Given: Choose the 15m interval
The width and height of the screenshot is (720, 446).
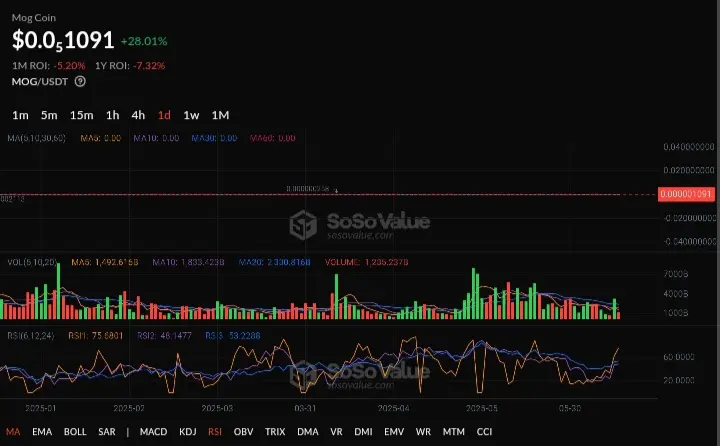Looking at the screenshot, I should tap(81, 115).
